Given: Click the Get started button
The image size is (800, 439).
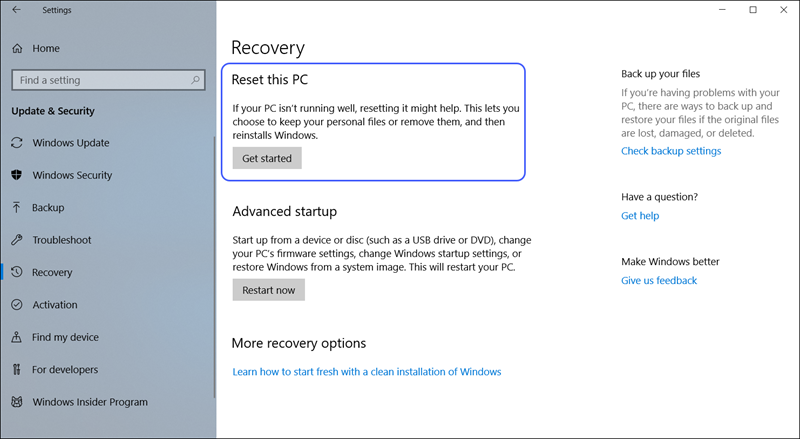Looking at the screenshot, I should click(267, 158).
